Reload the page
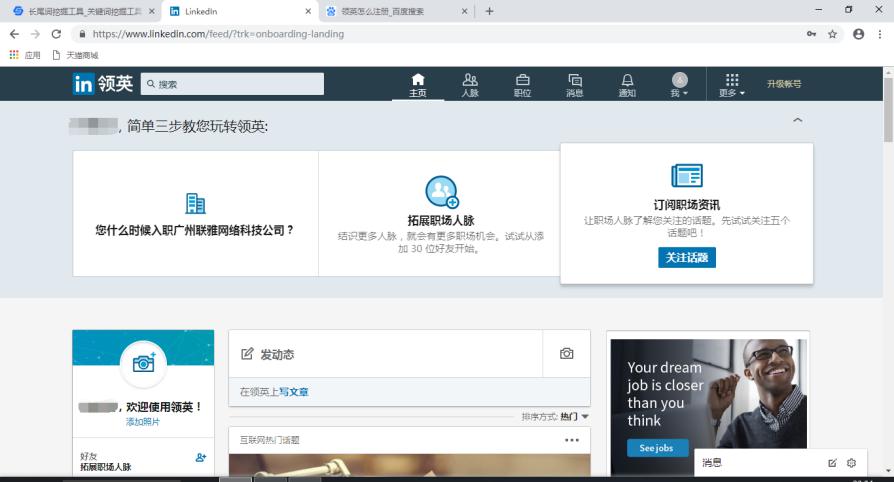This screenshot has width=894, height=482. click(x=56, y=34)
